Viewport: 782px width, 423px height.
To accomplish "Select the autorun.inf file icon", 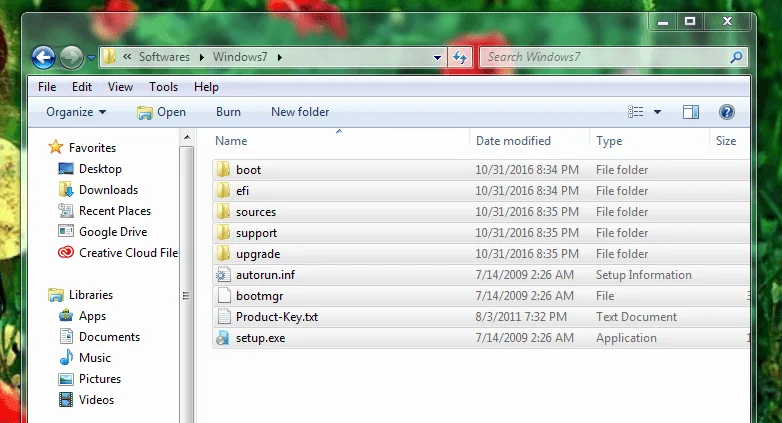I will coord(223,274).
